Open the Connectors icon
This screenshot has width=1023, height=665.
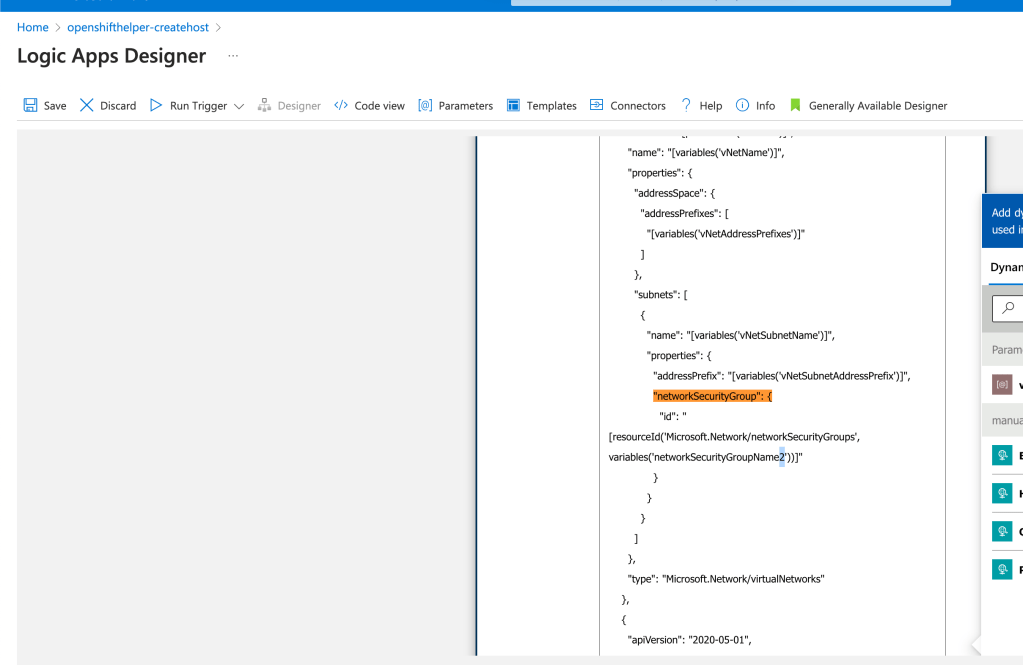click(x=596, y=105)
